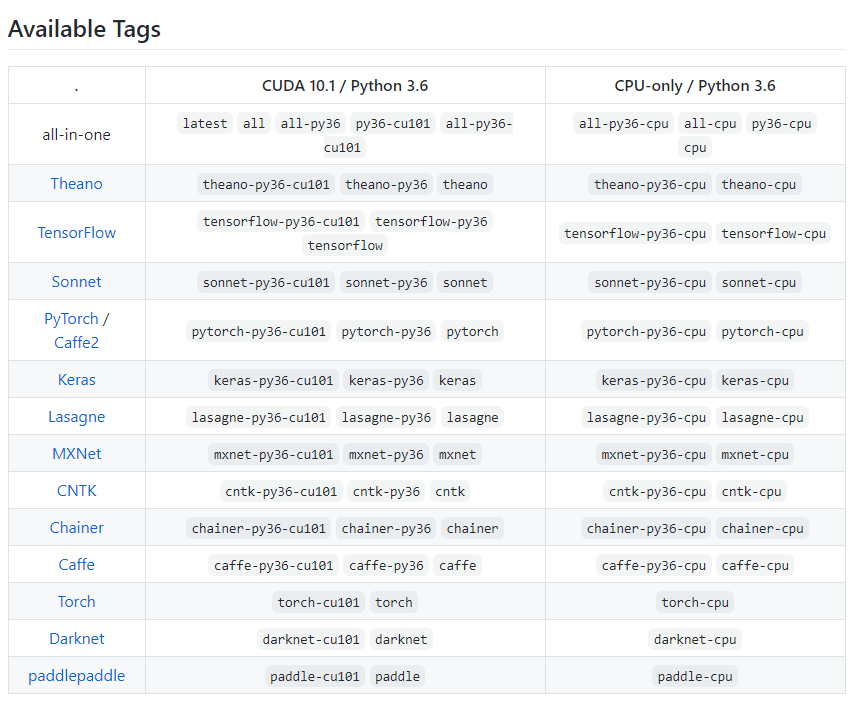
Task: Click the 'sonnet-py36-cu101' tag
Action: [x=266, y=283]
